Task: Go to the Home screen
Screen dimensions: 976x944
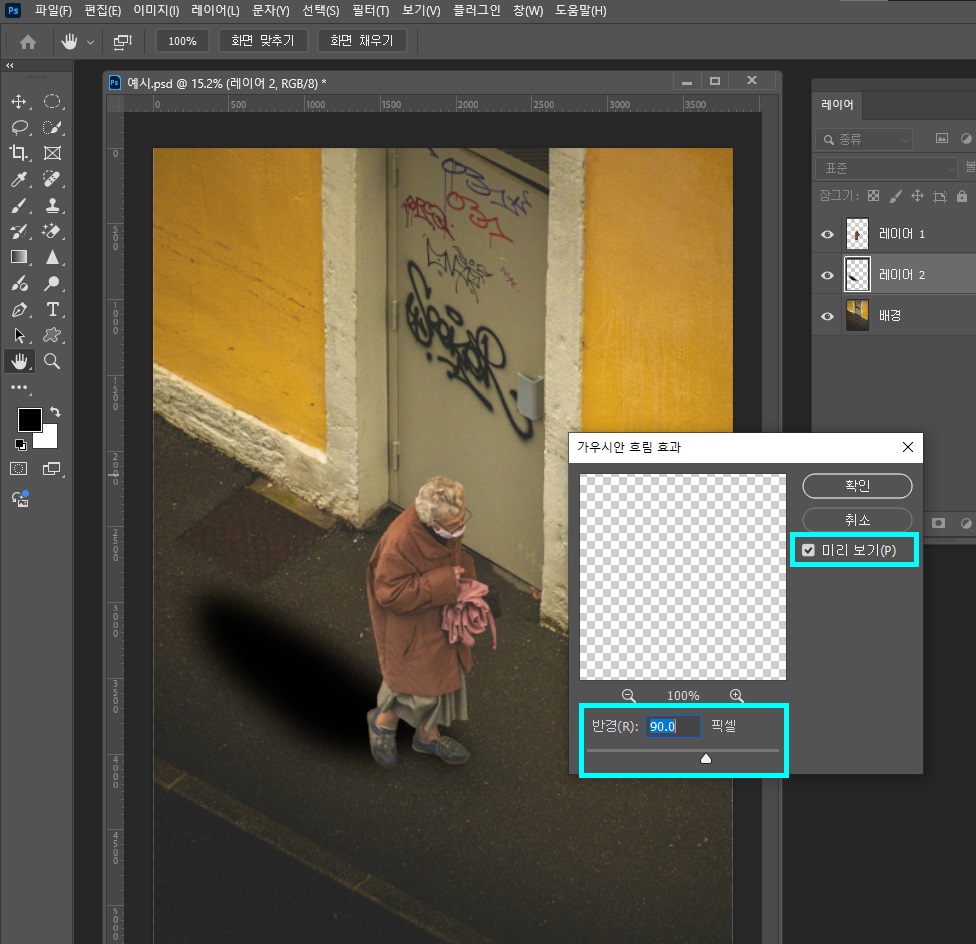Action: [x=28, y=42]
